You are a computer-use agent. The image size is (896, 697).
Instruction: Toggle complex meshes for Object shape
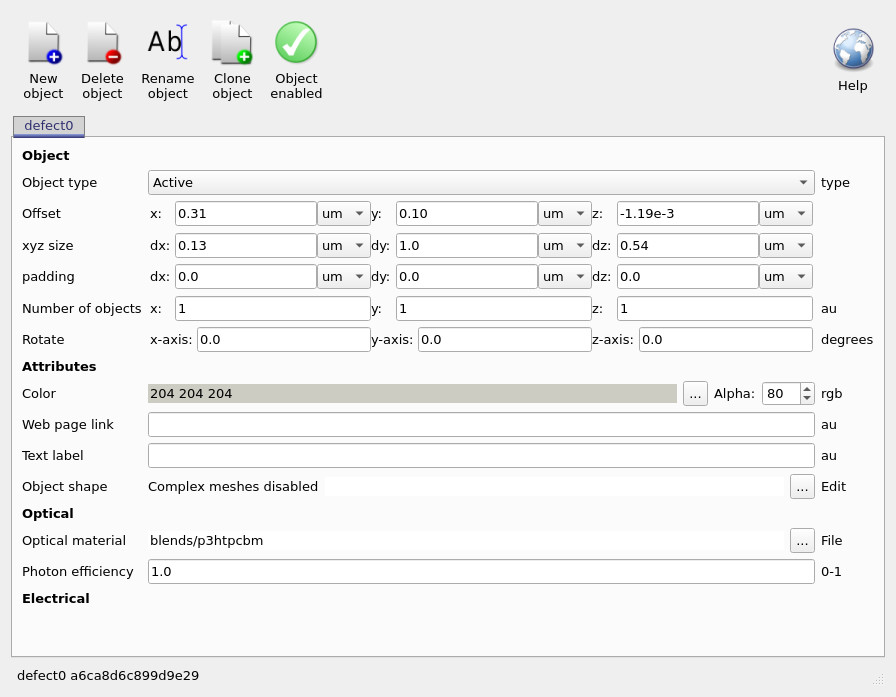click(x=802, y=486)
